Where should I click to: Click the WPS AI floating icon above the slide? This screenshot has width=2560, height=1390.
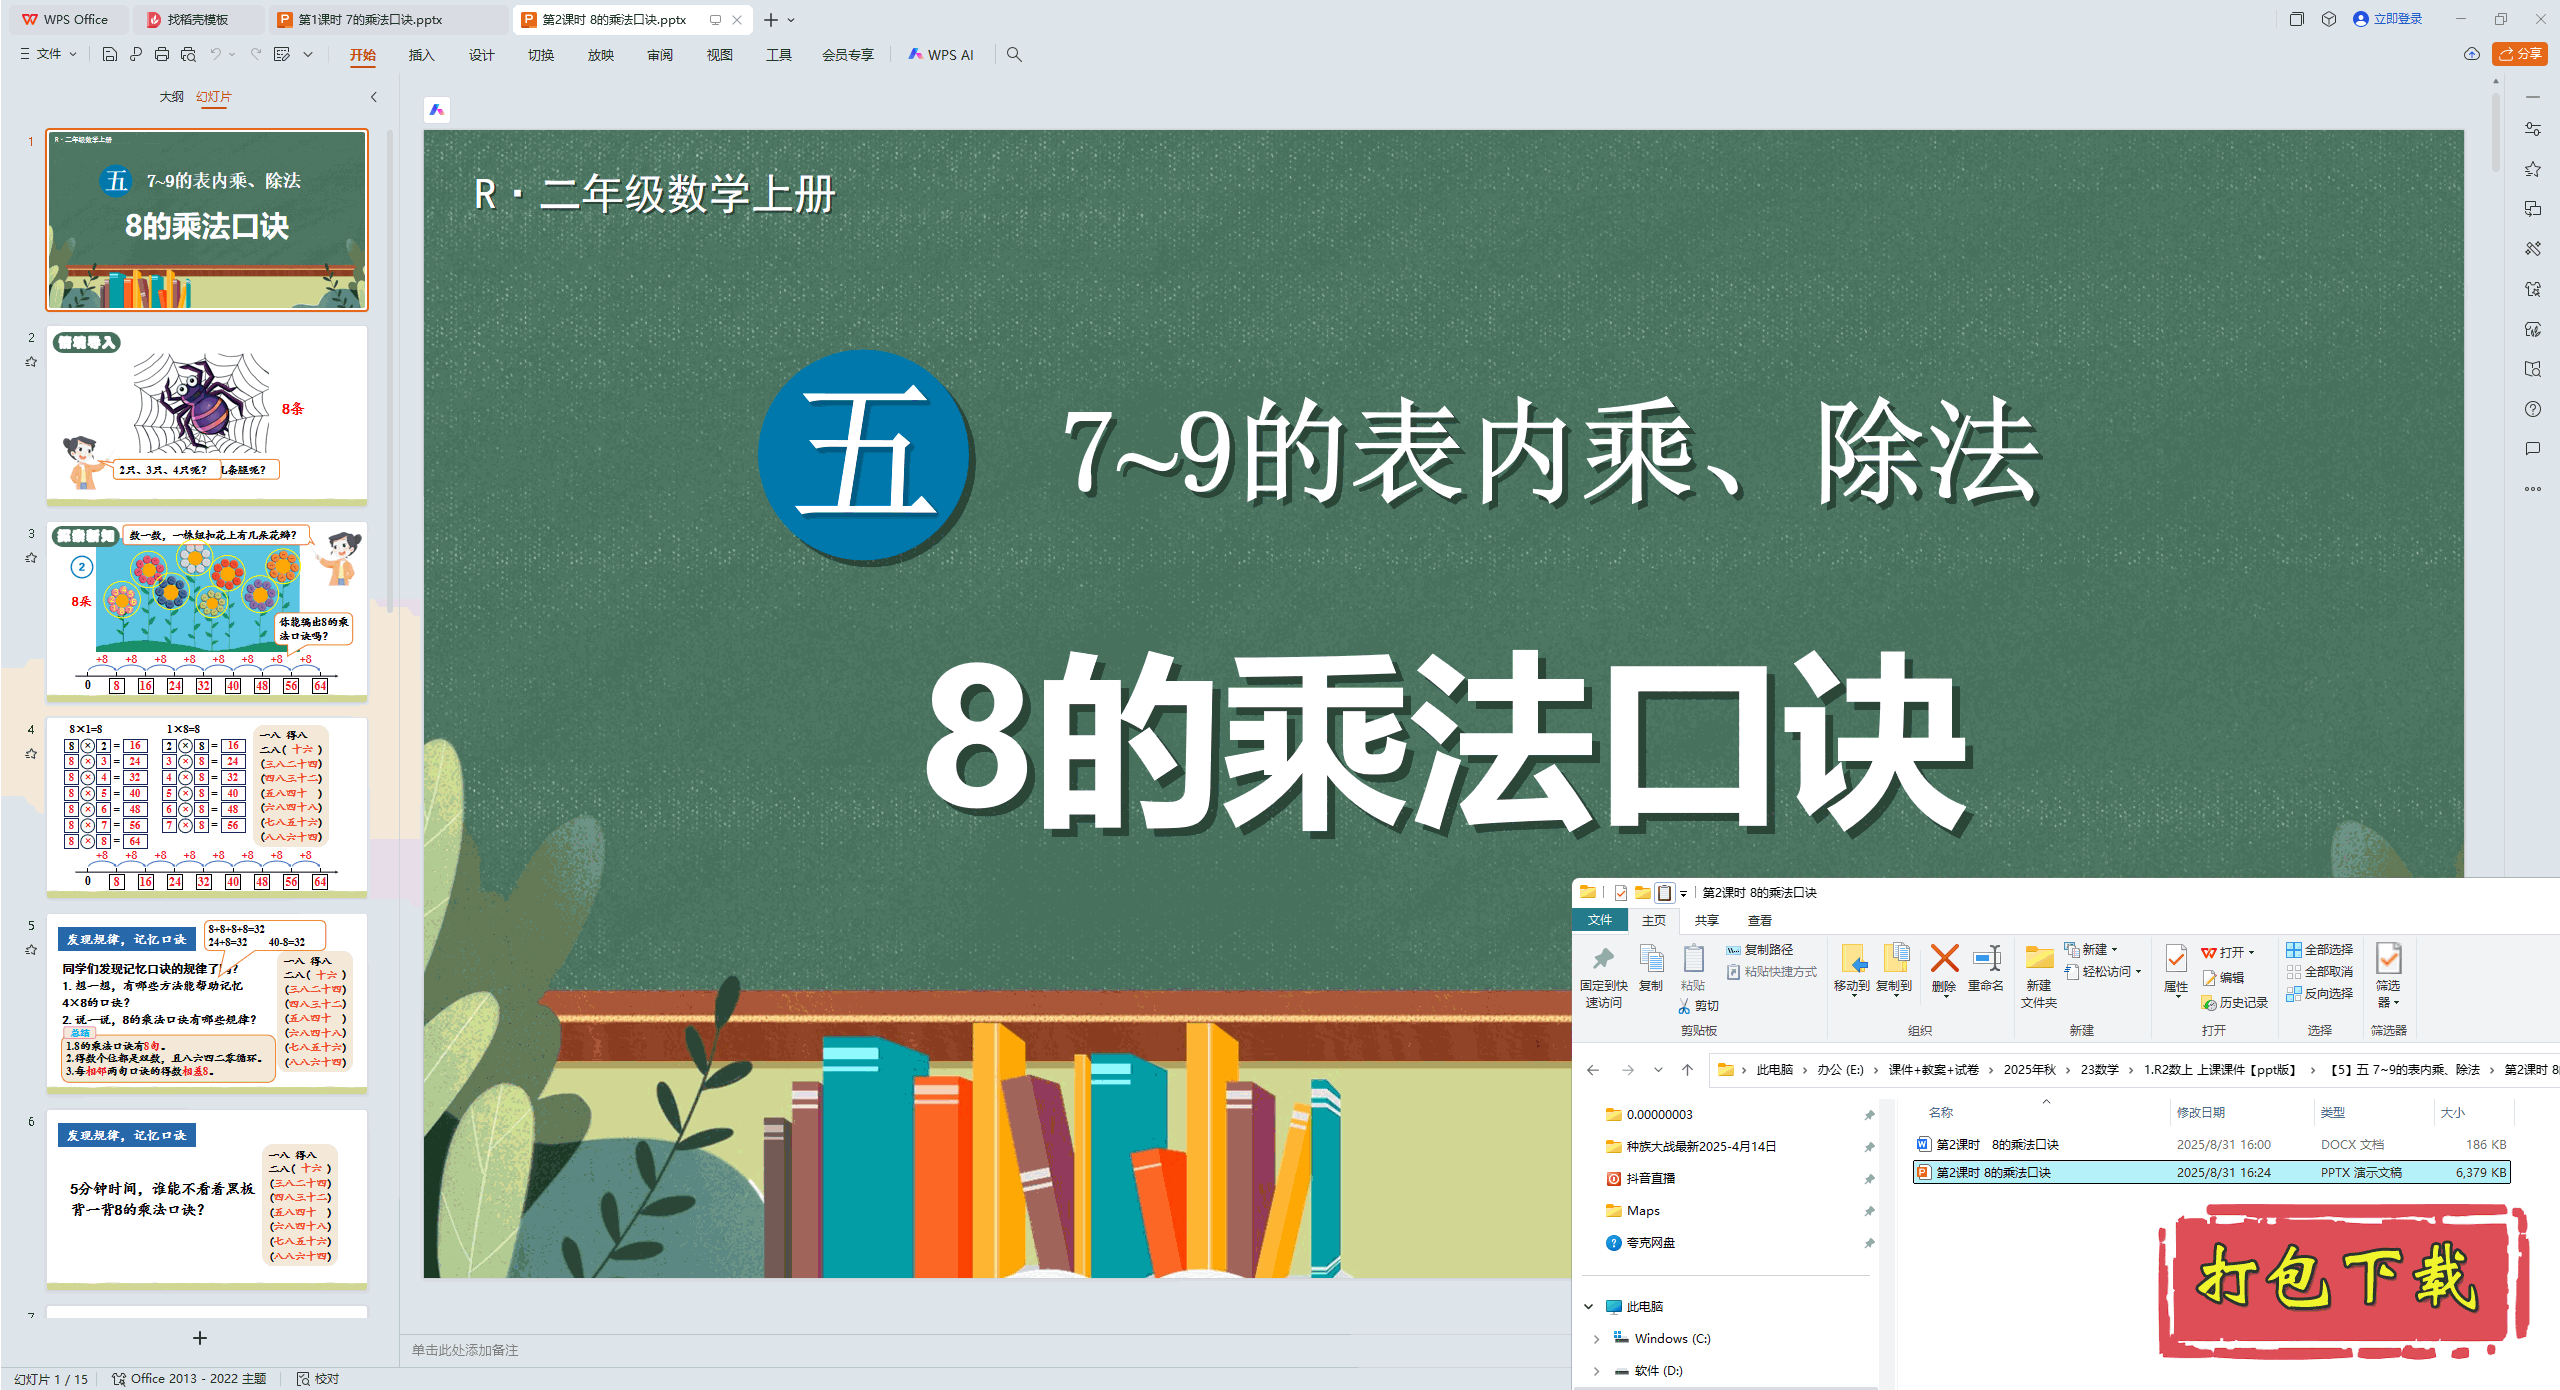pos(437,110)
